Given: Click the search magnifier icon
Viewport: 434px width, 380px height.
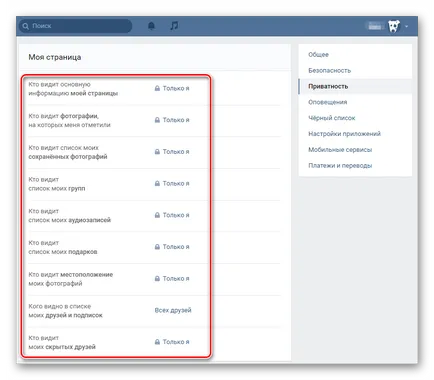Looking at the screenshot, I should [26, 26].
